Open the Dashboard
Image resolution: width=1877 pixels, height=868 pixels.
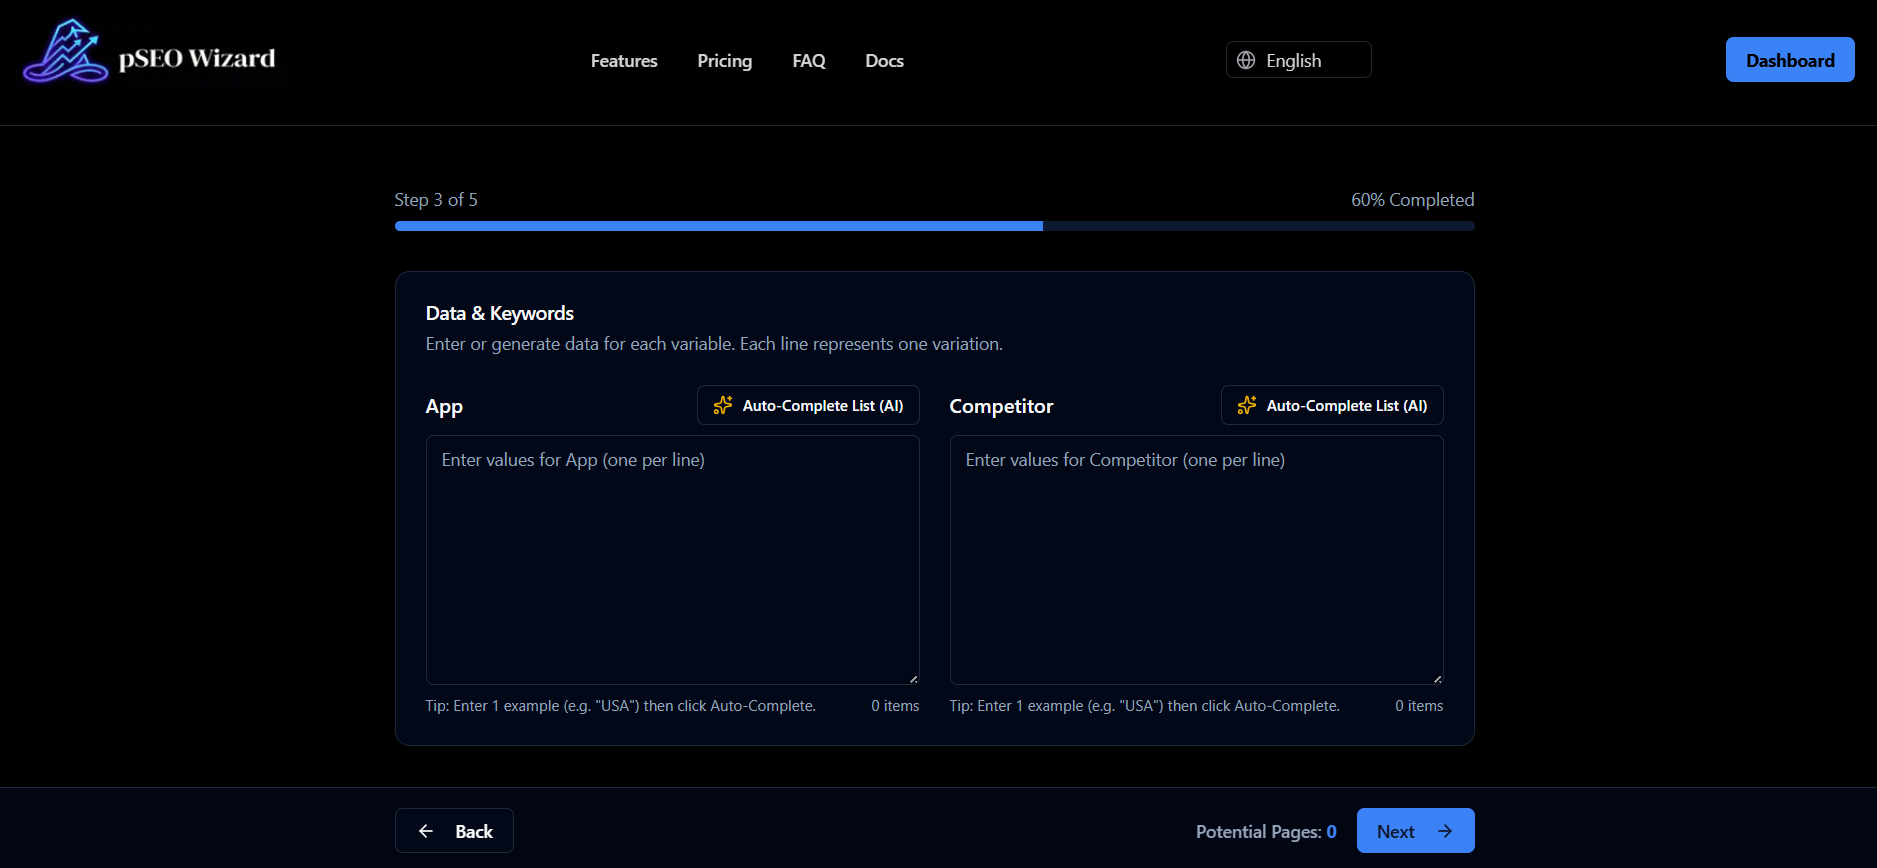point(1789,60)
